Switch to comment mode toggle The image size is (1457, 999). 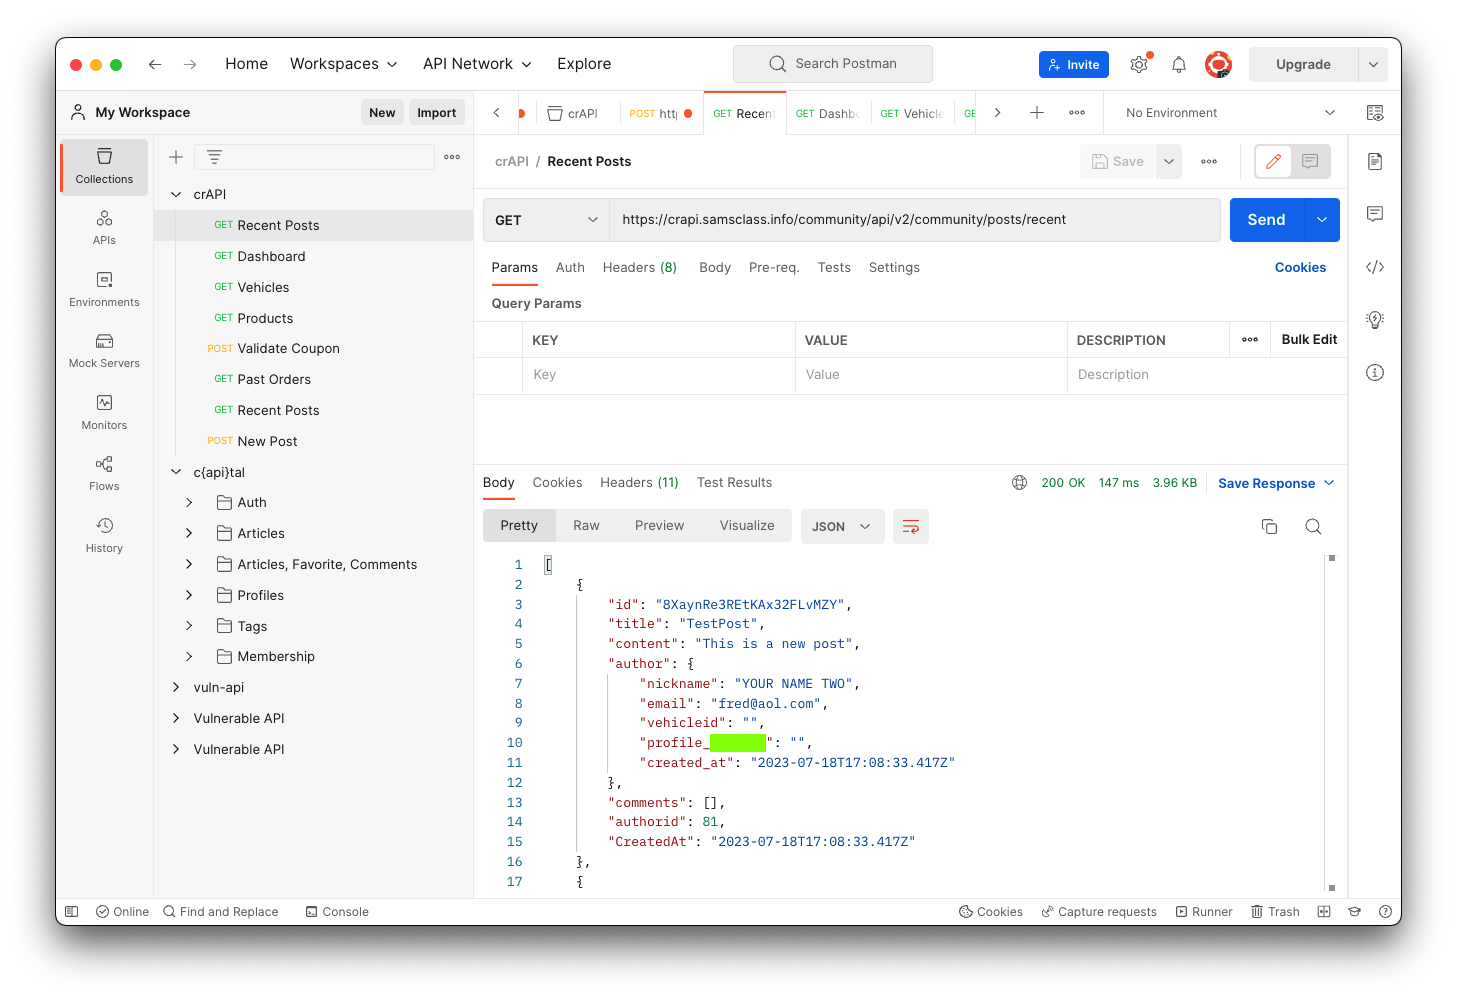1310,161
